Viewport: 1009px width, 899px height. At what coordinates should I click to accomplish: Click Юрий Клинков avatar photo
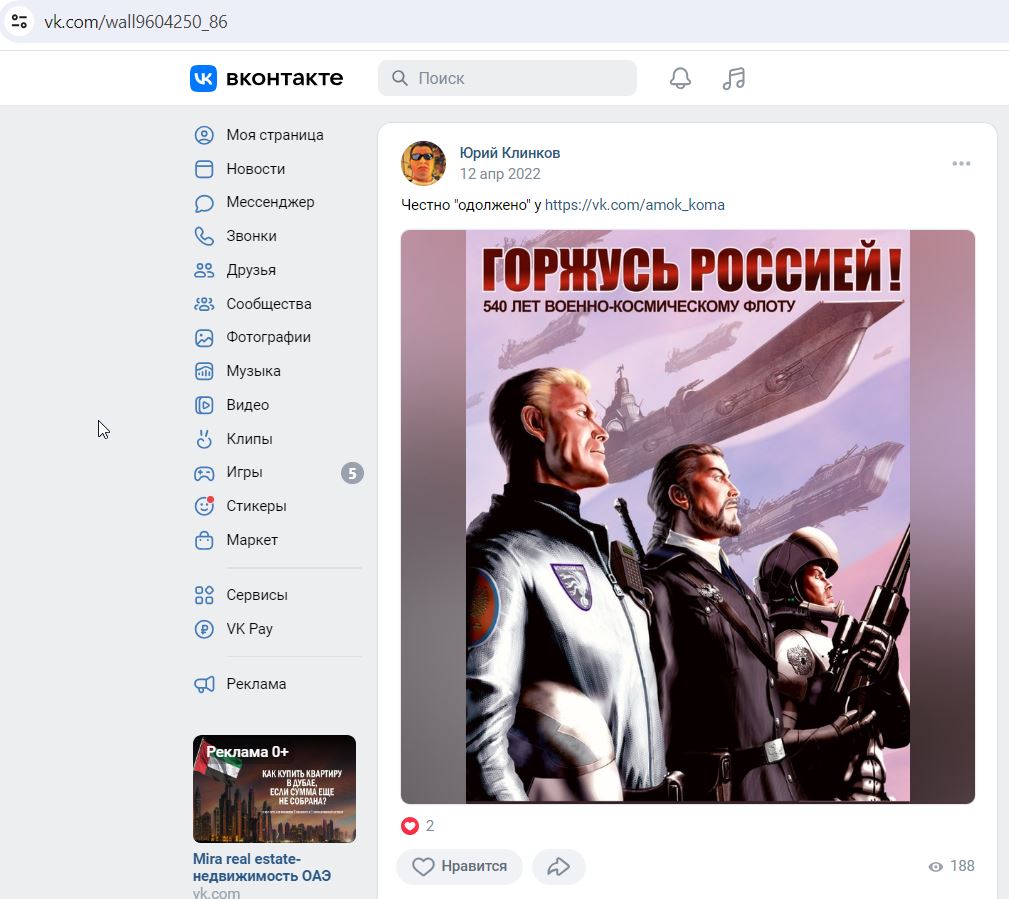(423, 163)
